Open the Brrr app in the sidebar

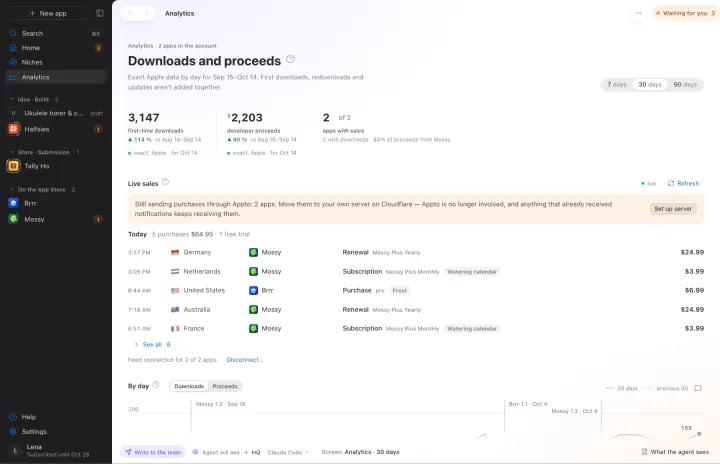pos(56,203)
